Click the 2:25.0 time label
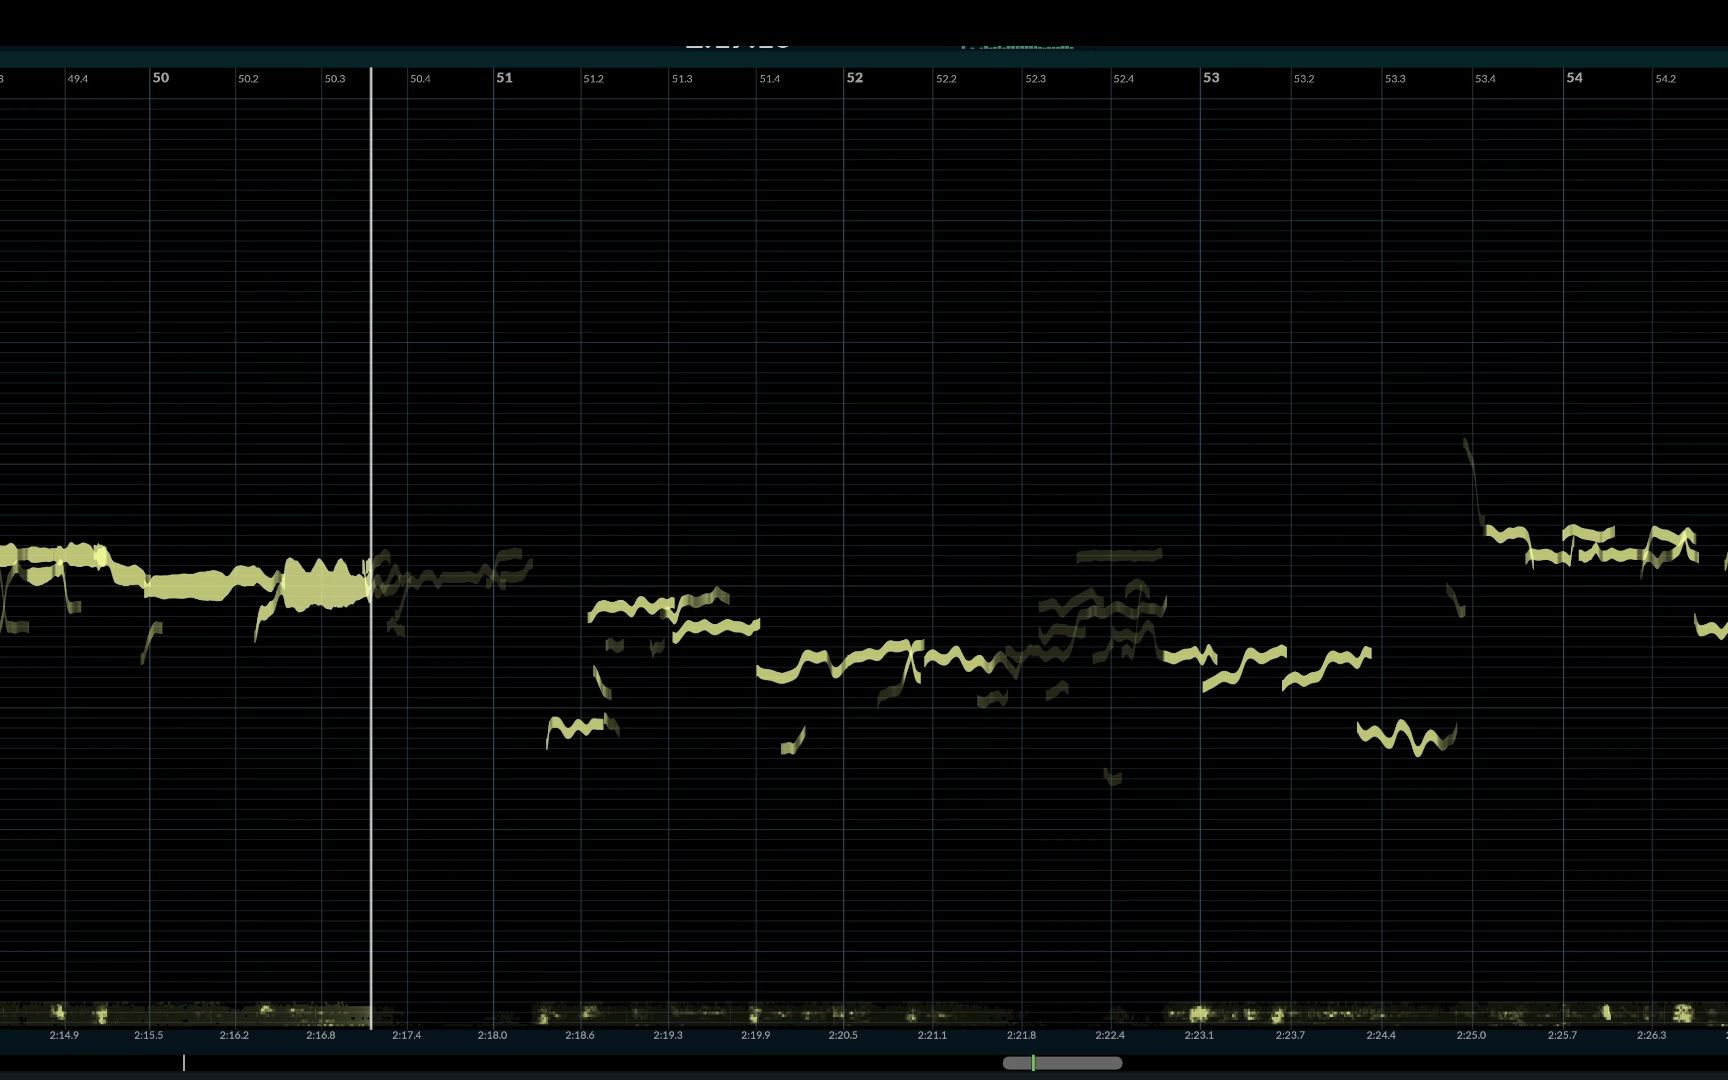1728x1080 pixels. pos(1471,1036)
